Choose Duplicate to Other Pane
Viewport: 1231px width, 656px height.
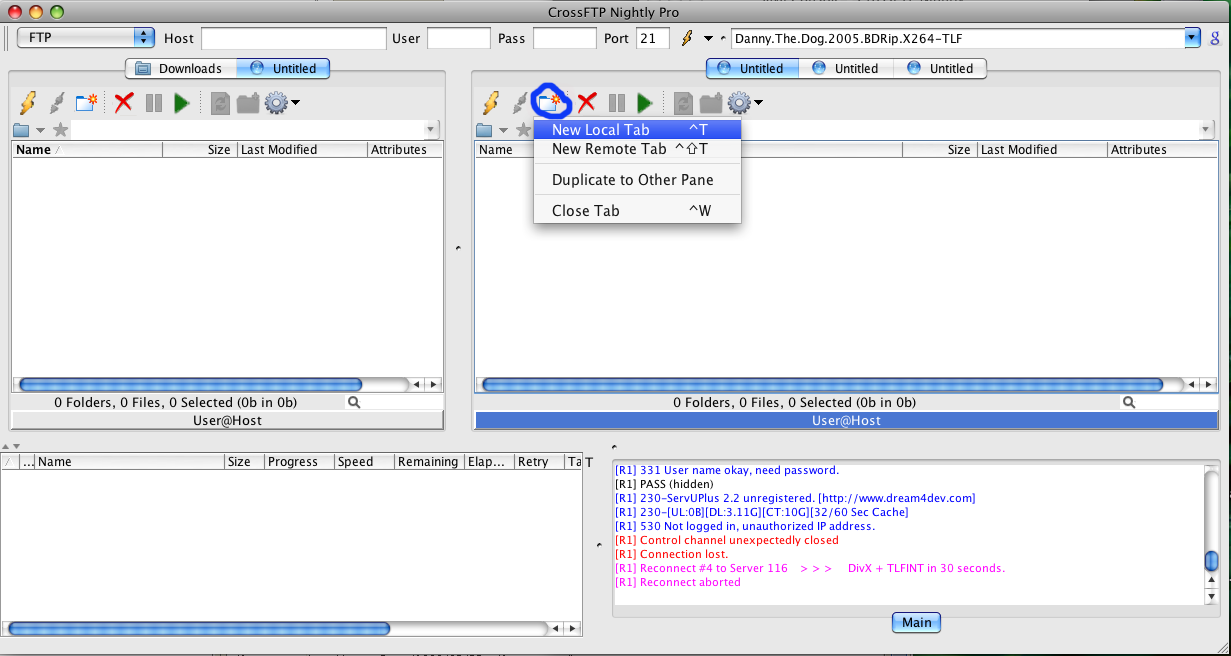tap(637, 180)
